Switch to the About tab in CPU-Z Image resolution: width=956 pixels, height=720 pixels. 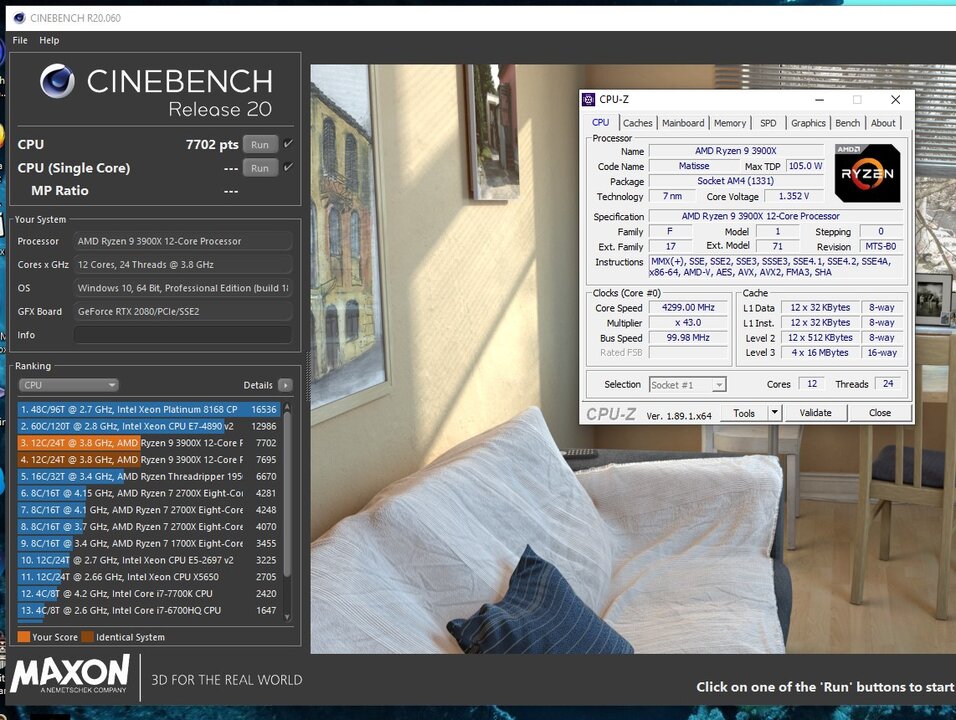pos(883,123)
